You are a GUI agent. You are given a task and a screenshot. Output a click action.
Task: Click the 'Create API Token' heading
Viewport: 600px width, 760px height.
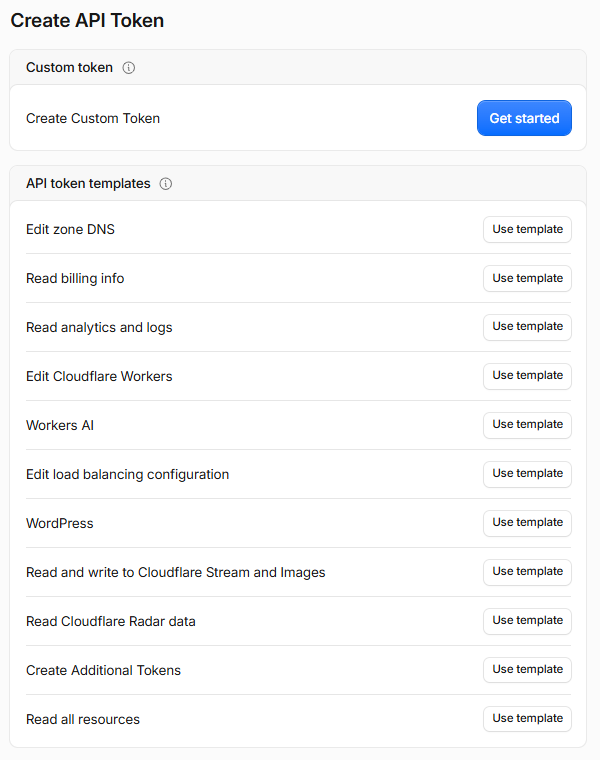click(x=87, y=21)
